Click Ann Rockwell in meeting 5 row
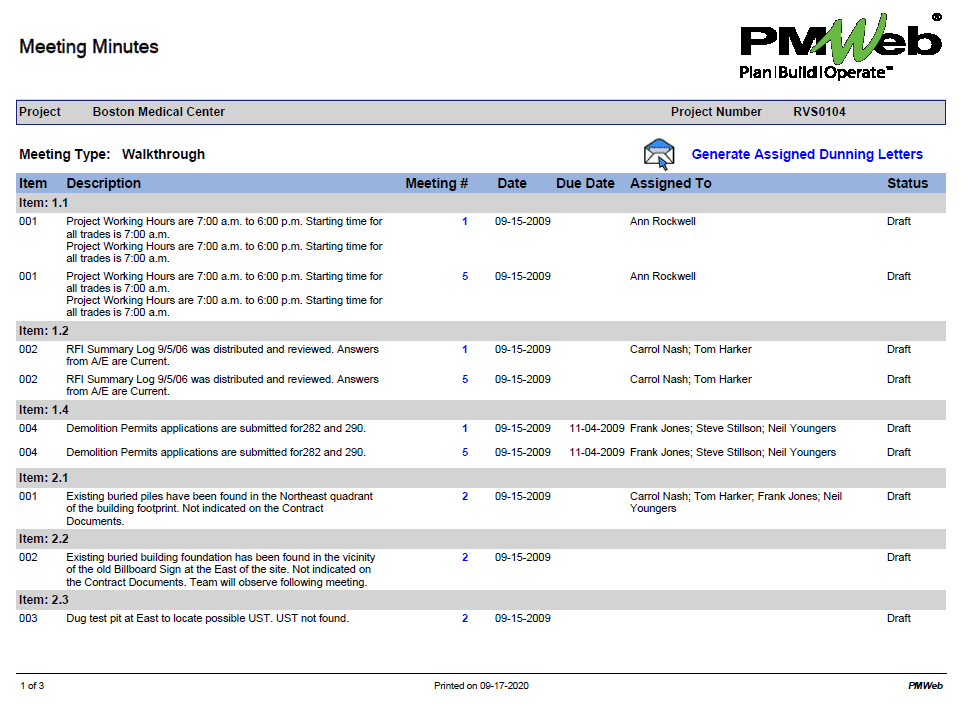965x705 pixels. tap(662, 277)
